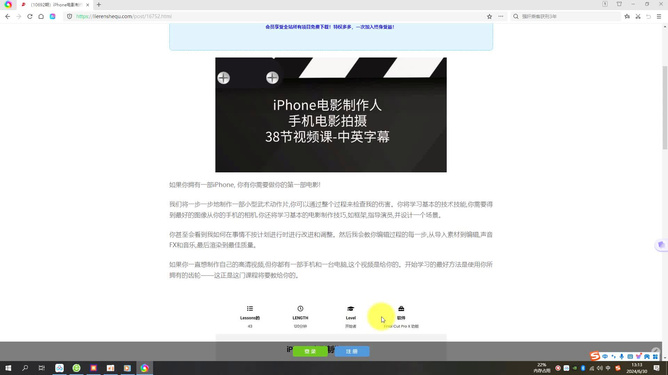Open the browser hamburger main menu
The width and height of the screenshot is (668, 375).
pyautogui.click(x=659, y=16)
